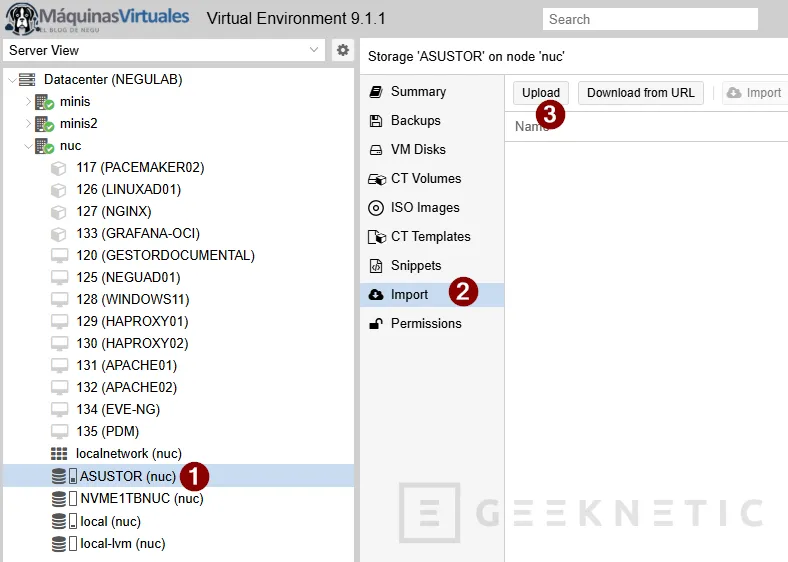Select Datacenter (NEGULAB) label
Image resolution: width=788 pixels, height=562 pixels.
pos(113,79)
